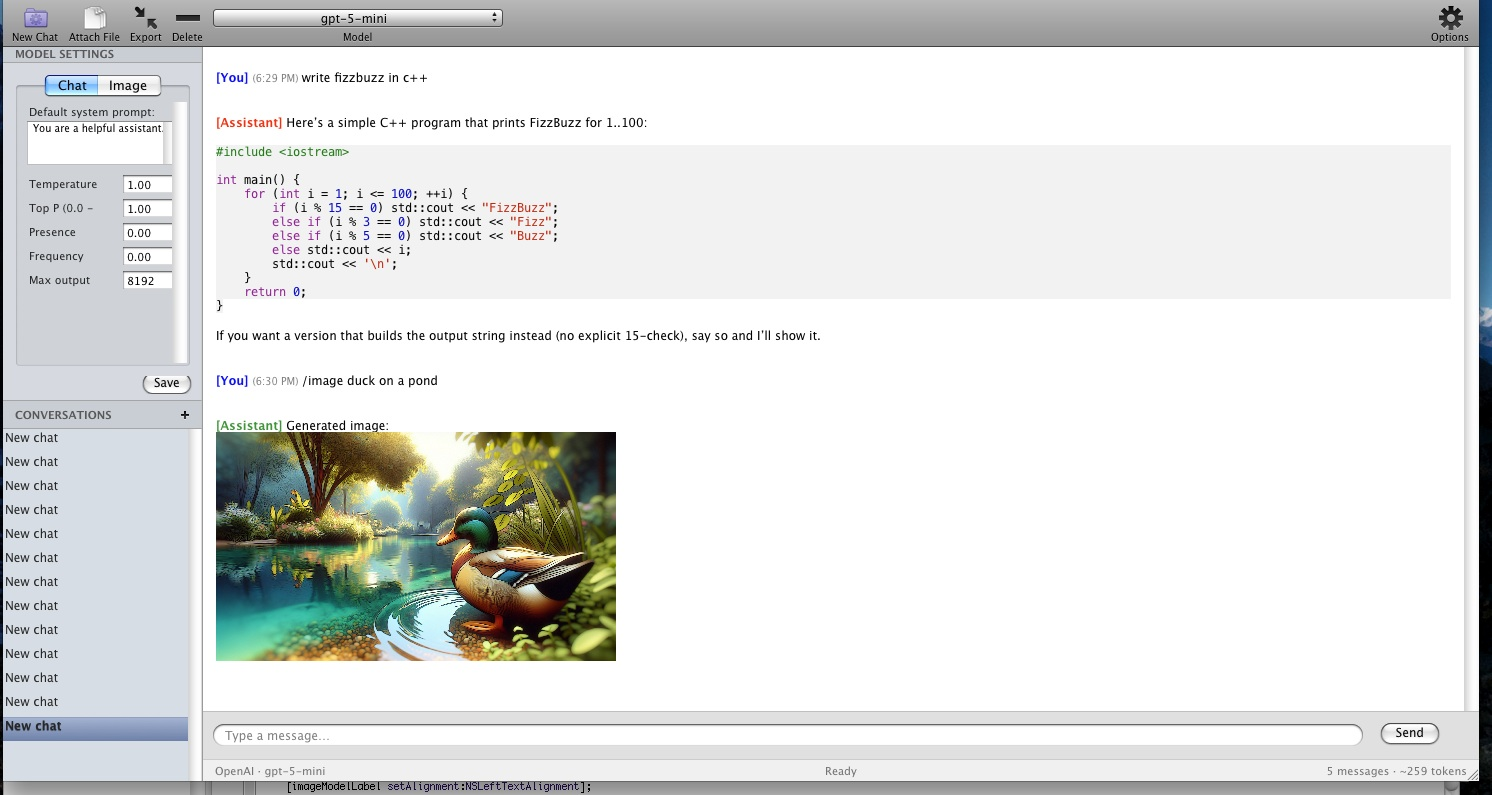This screenshot has width=1492, height=795.
Task: Edit the Top P value field
Action: click(x=148, y=209)
